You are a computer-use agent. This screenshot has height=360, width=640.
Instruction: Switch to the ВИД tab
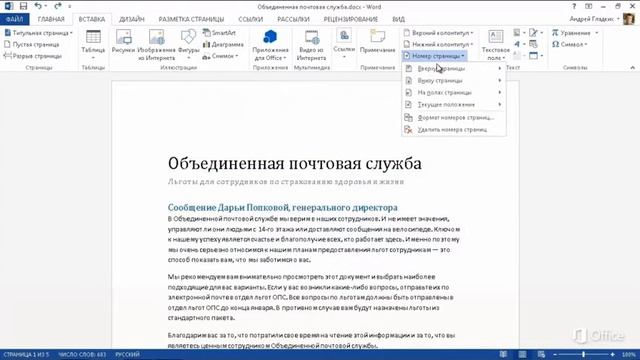[x=398, y=19]
